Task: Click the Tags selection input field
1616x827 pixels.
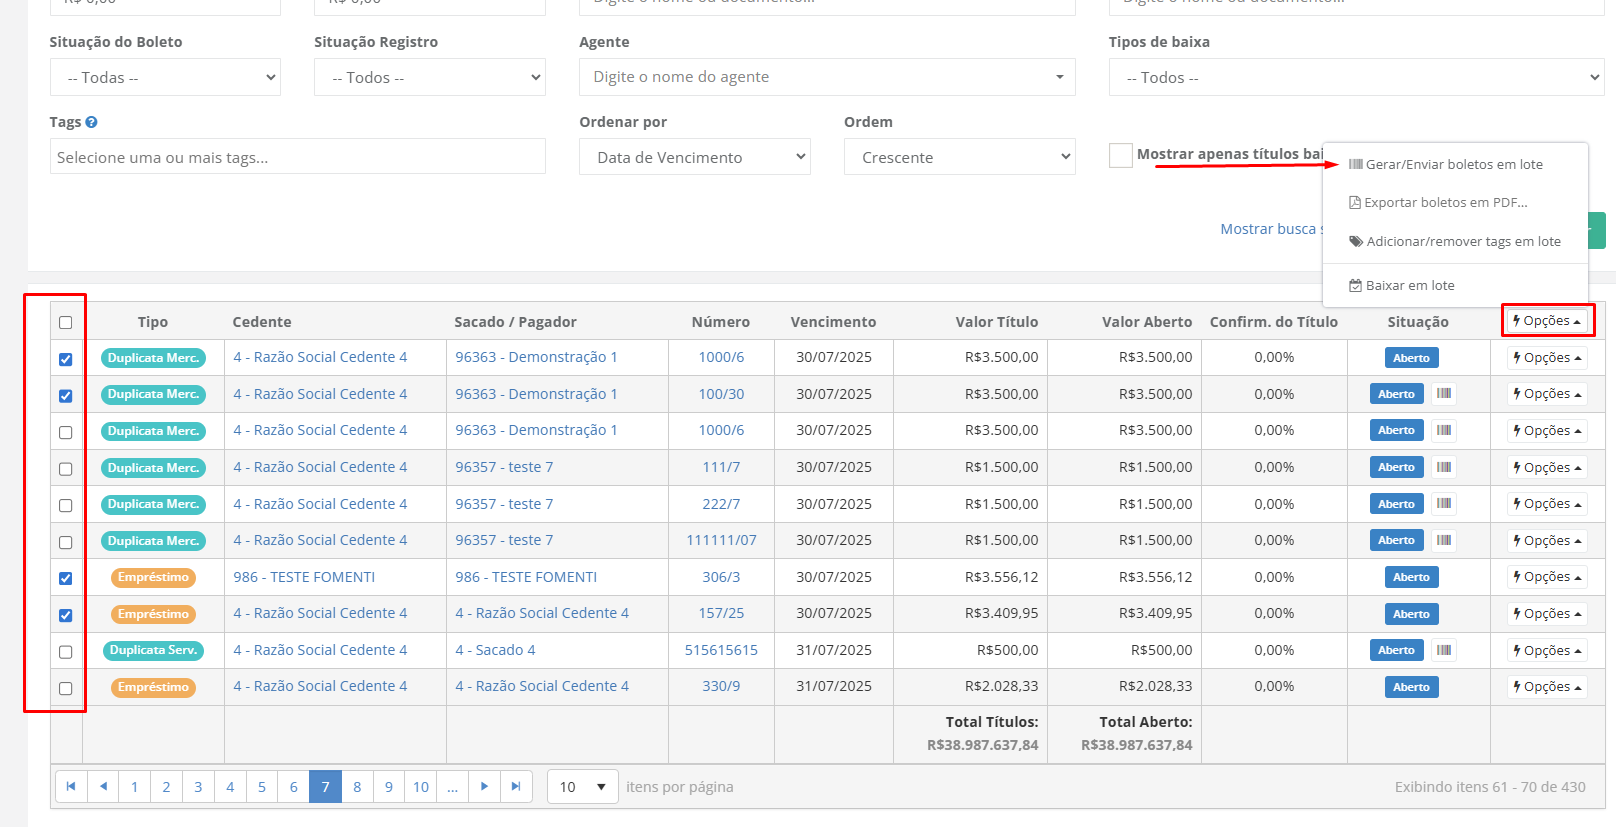Action: pyautogui.click(x=297, y=157)
